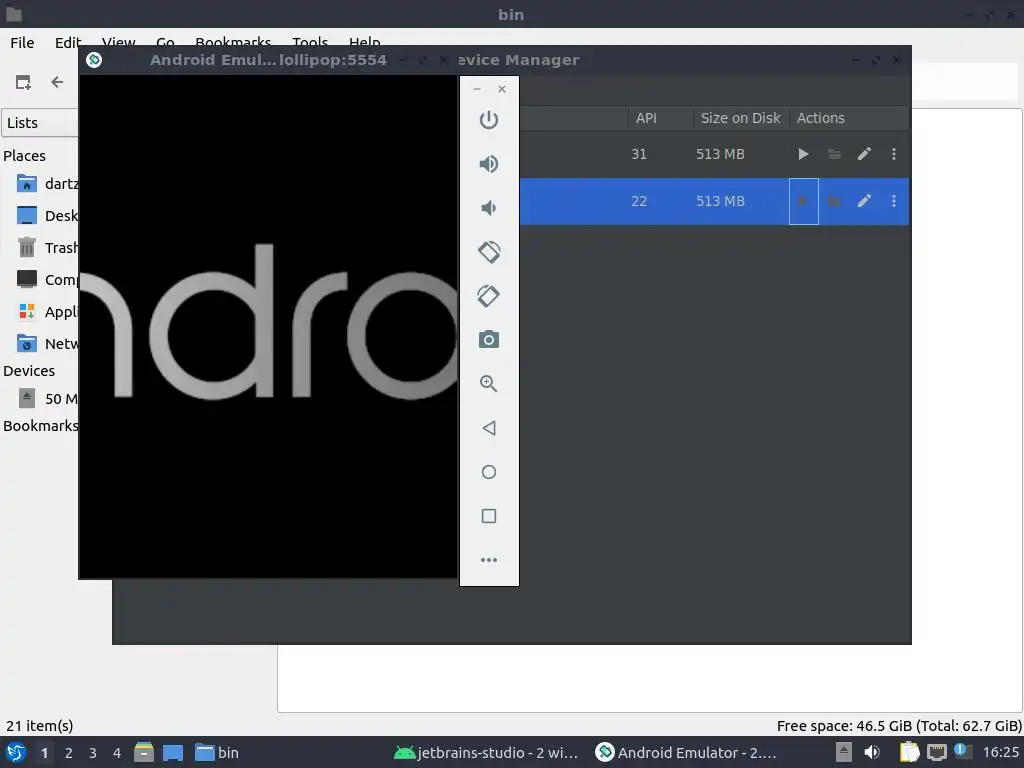Switch to workspace 3 in the pager
Screen dimensions: 1024x768
(93, 753)
